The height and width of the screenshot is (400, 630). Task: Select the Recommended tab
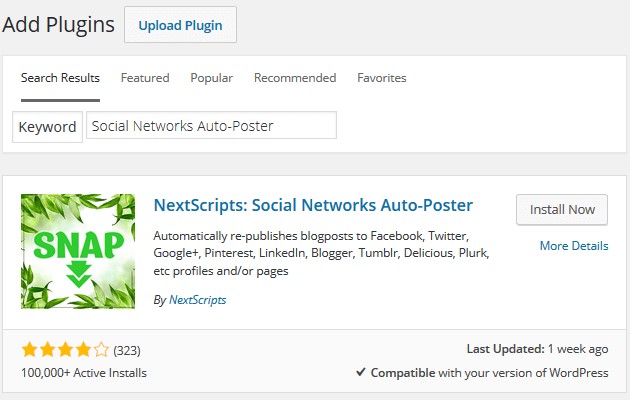pyautogui.click(x=295, y=78)
